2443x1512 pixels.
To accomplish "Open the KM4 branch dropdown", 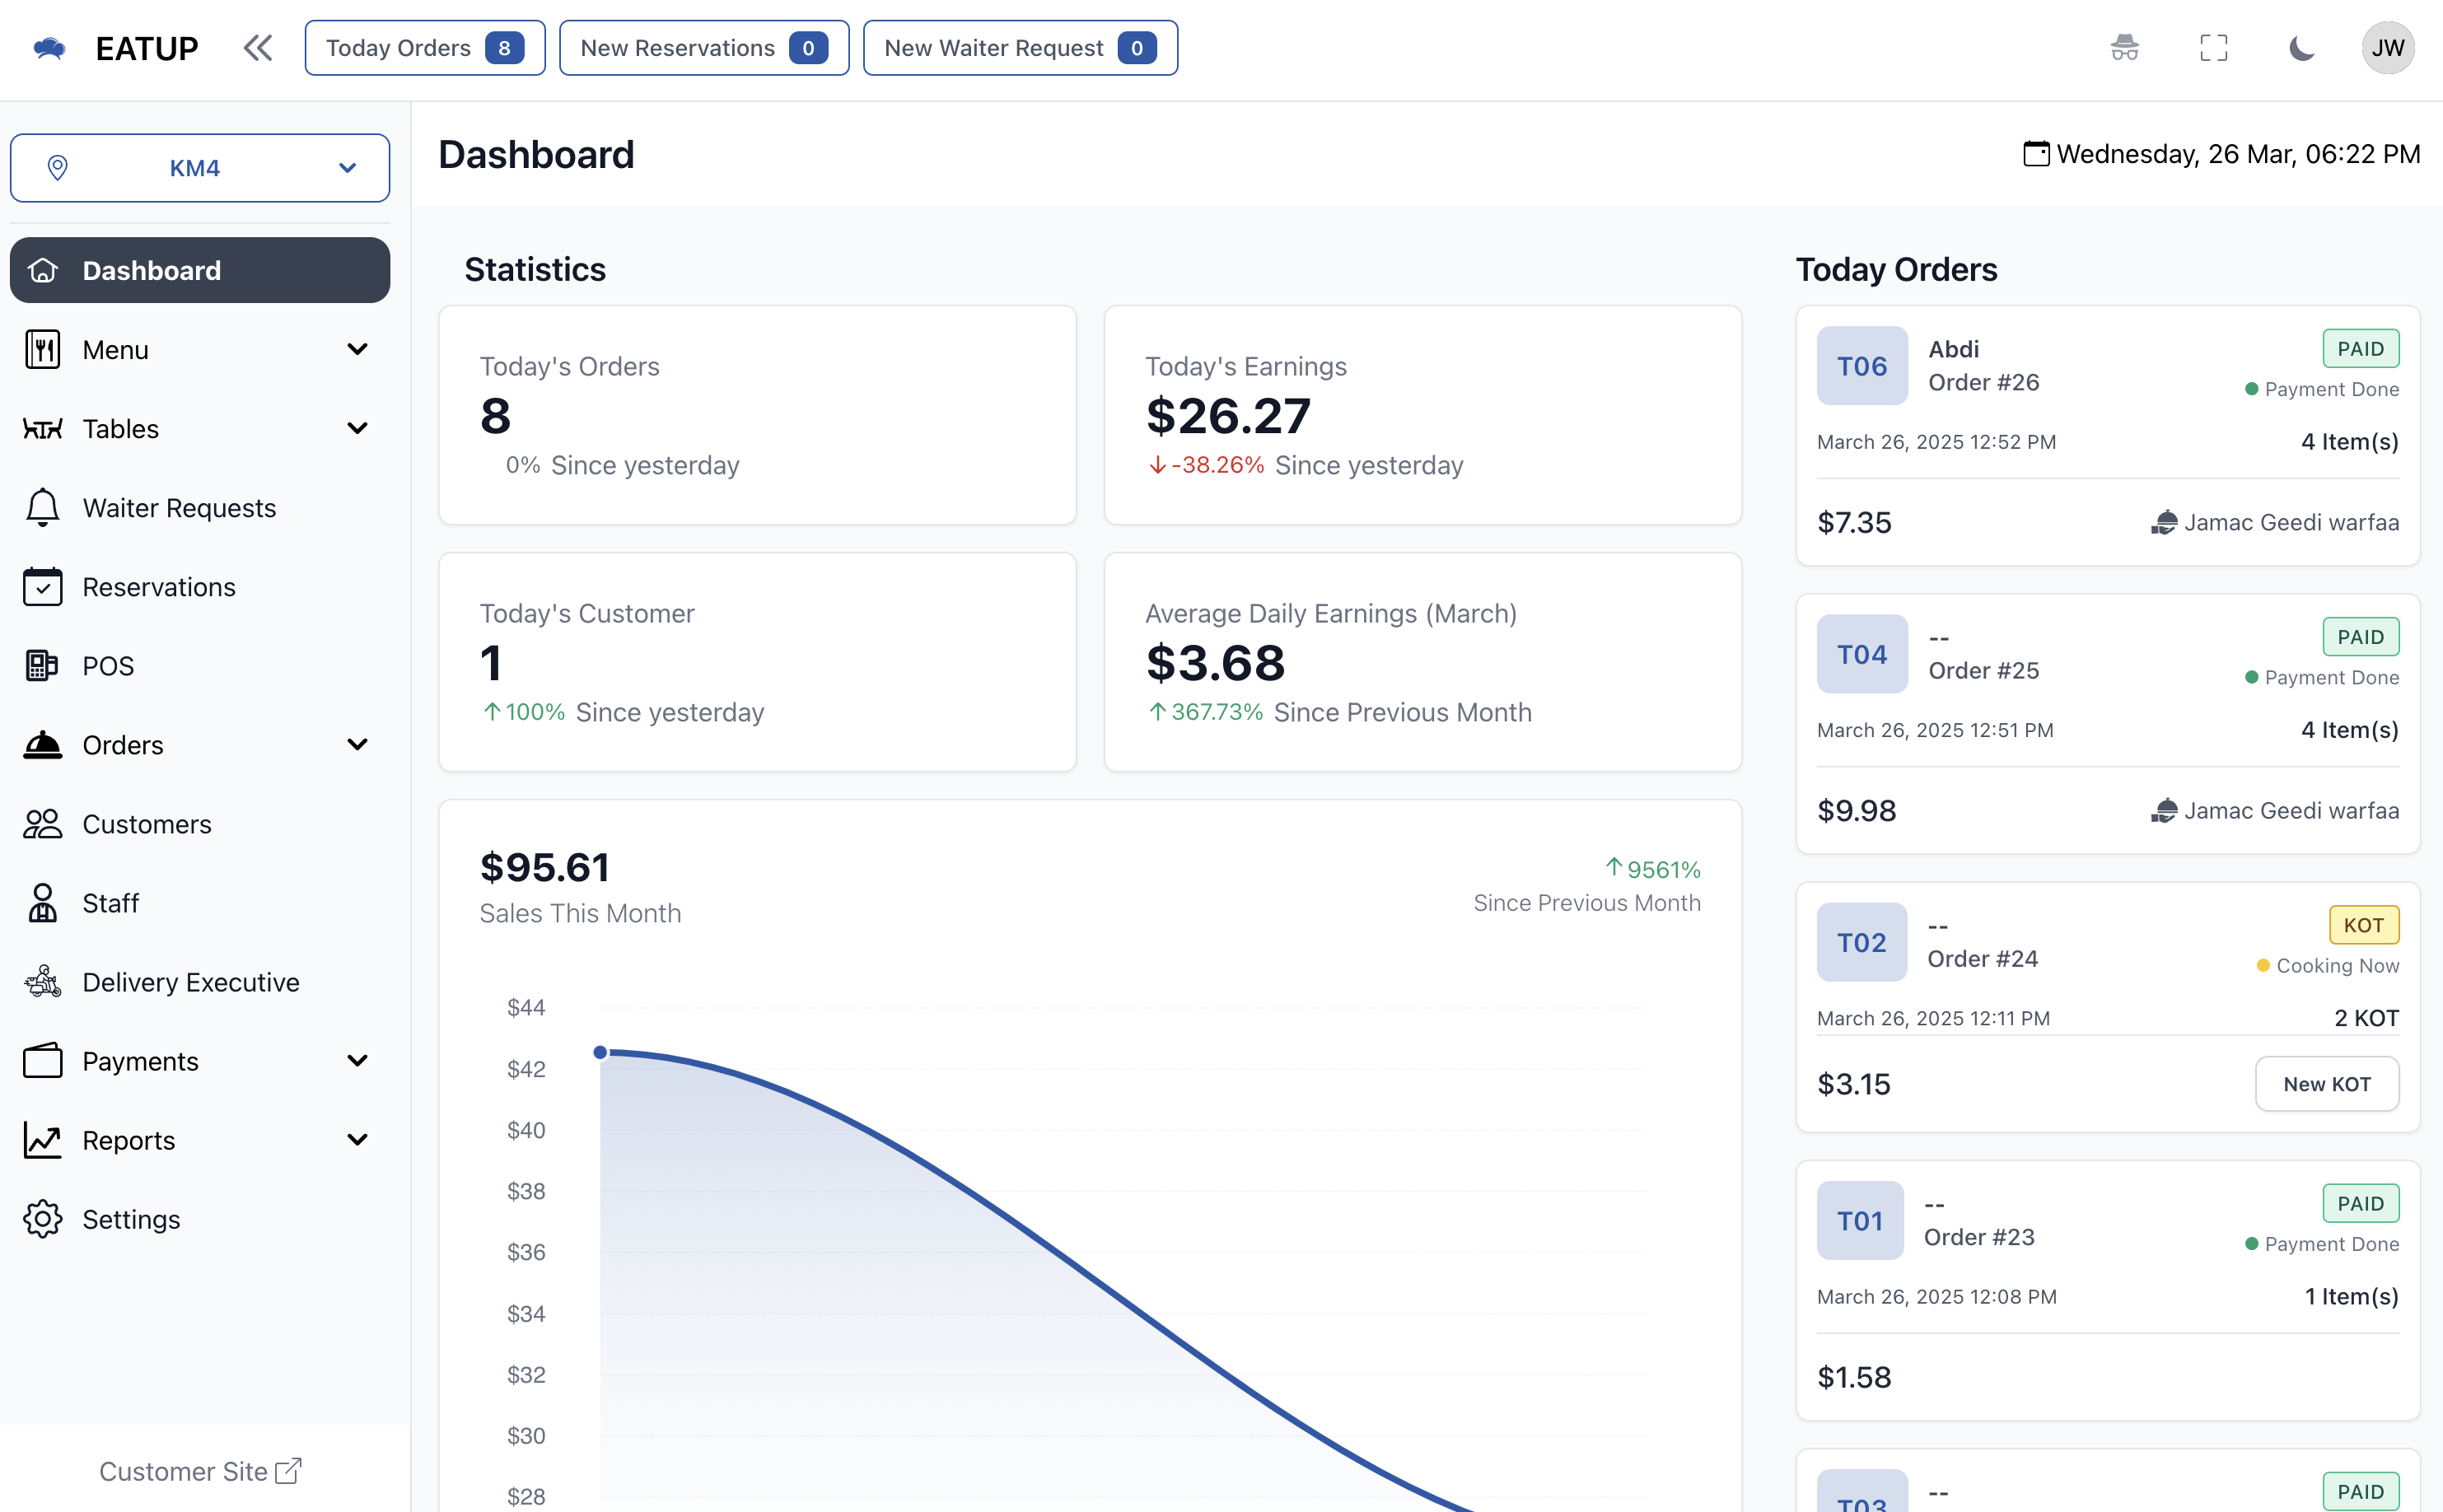I will tap(200, 168).
